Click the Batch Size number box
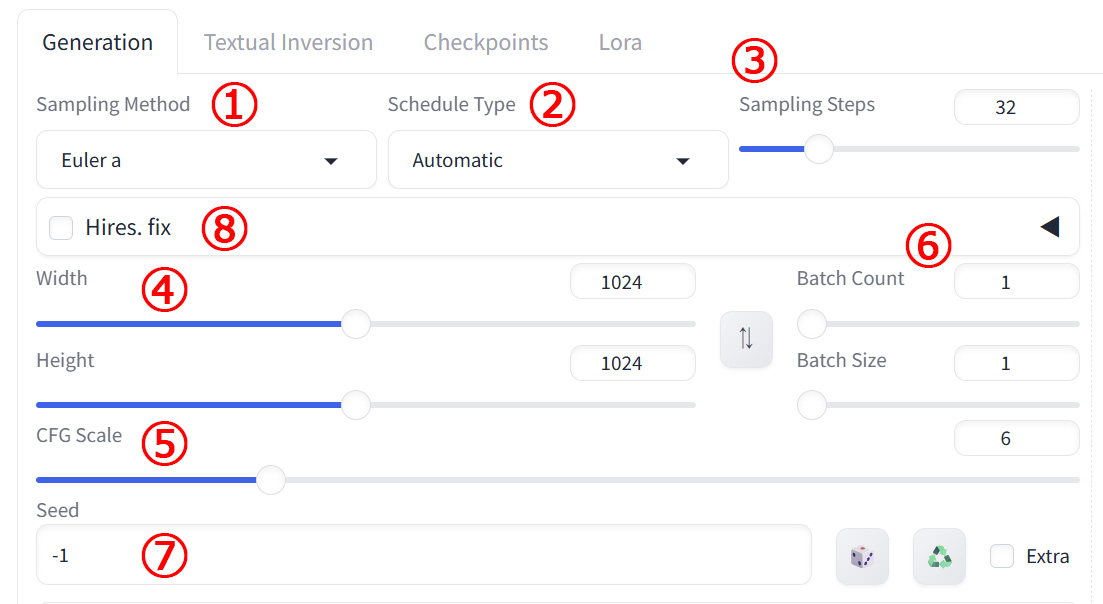This screenshot has width=1103, height=604. (1016, 363)
